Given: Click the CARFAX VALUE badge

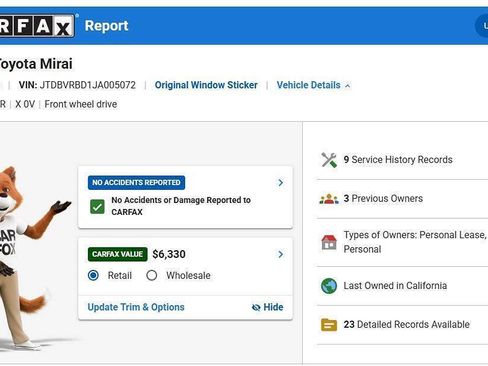Looking at the screenshot, I should pos(118,254).
